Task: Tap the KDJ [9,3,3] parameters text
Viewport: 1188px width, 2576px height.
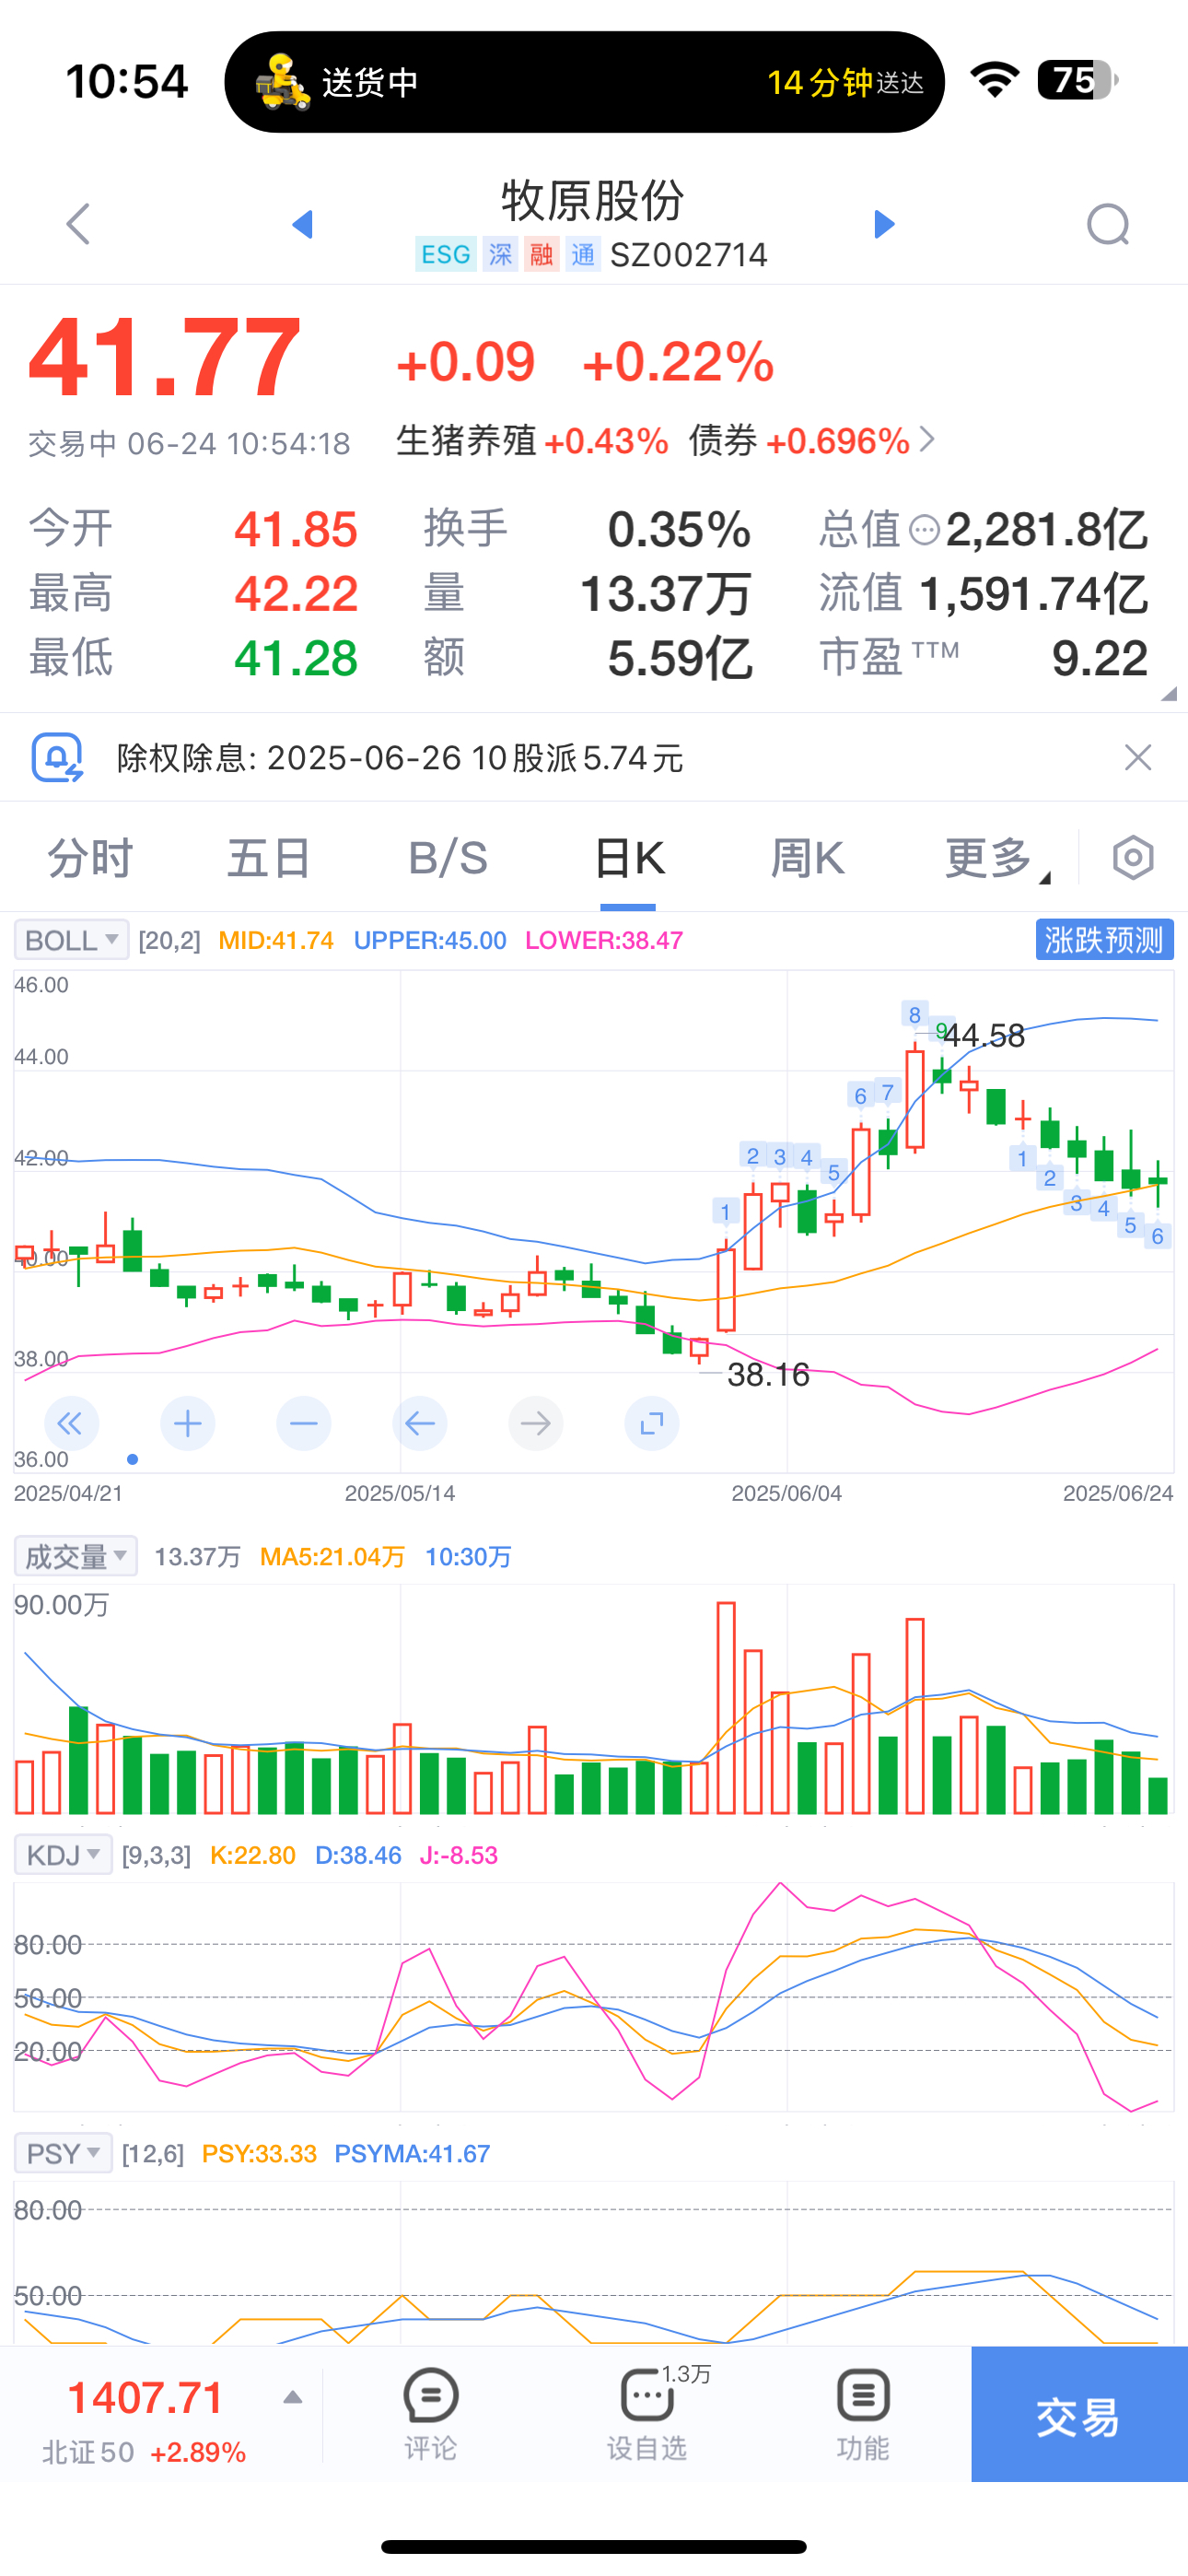Action: pos(156,1855)
